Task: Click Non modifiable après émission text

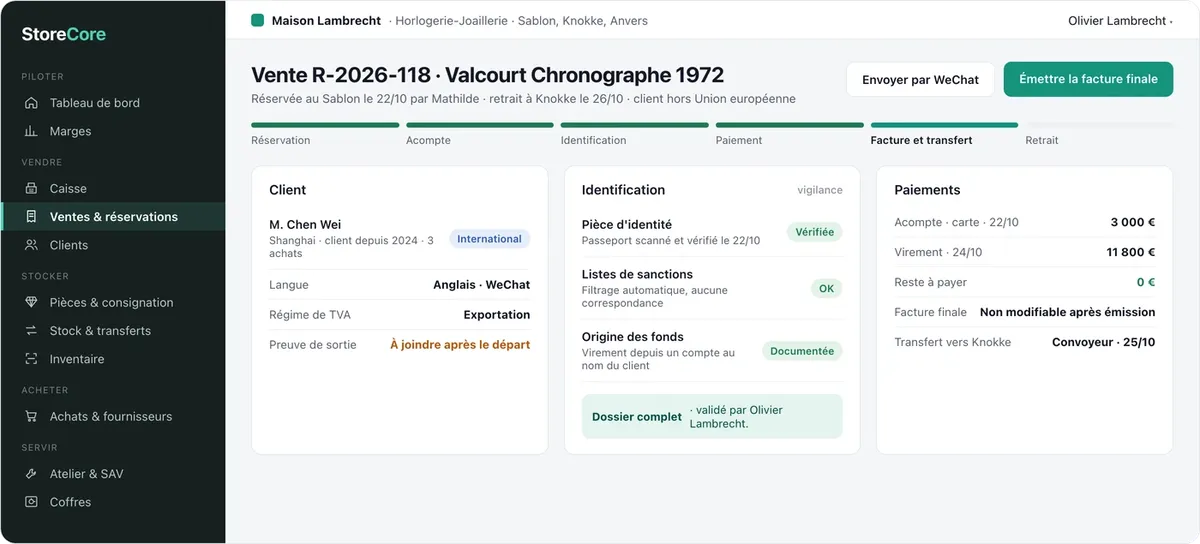Action: point(1068,313)
